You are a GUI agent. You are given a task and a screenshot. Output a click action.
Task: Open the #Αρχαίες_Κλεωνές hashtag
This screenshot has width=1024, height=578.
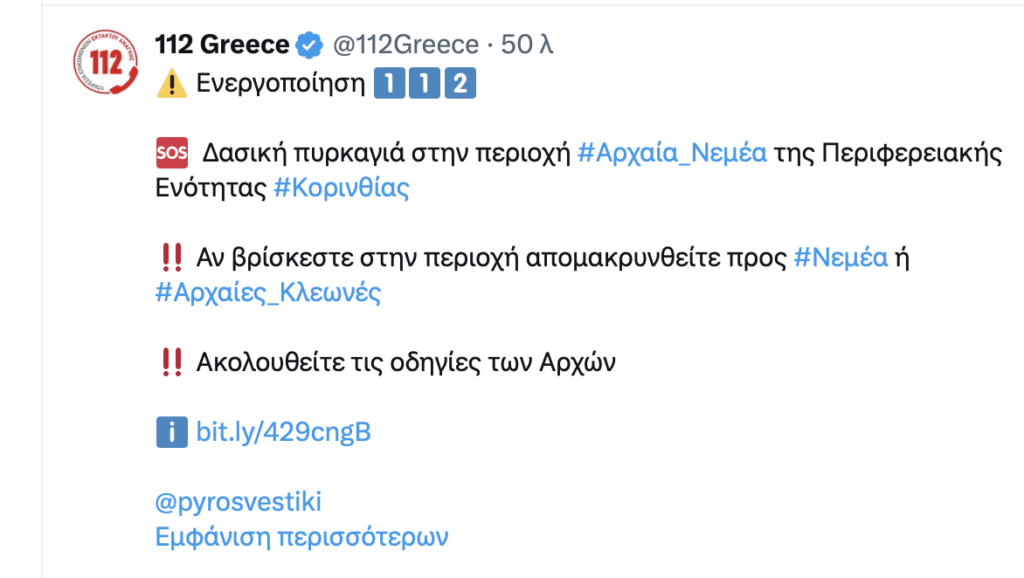click(268, 293)
